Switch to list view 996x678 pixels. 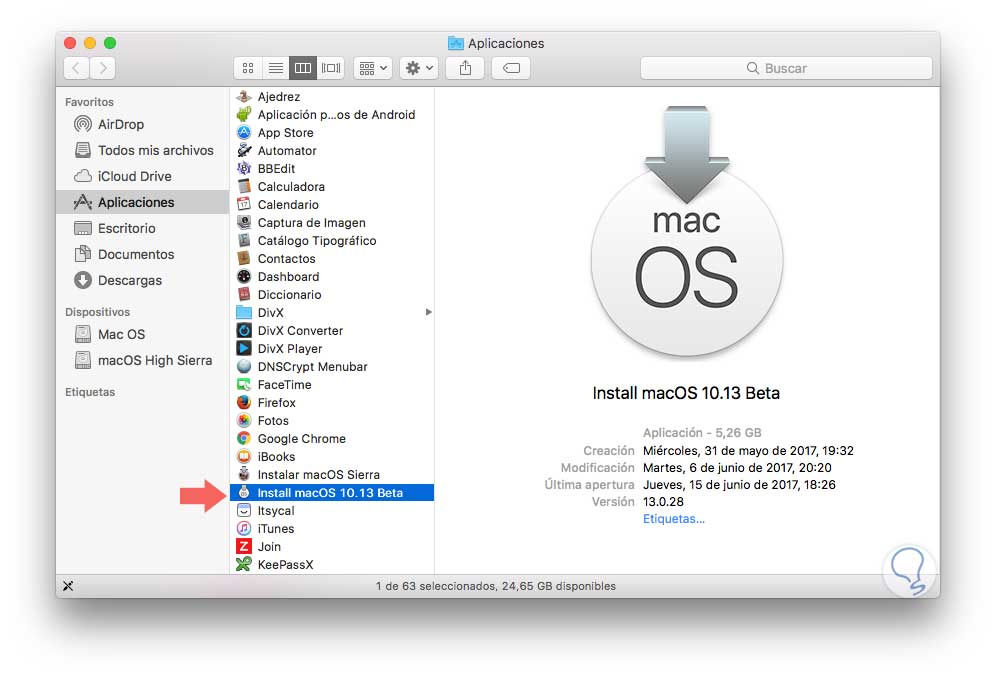[x=276, y=68]
